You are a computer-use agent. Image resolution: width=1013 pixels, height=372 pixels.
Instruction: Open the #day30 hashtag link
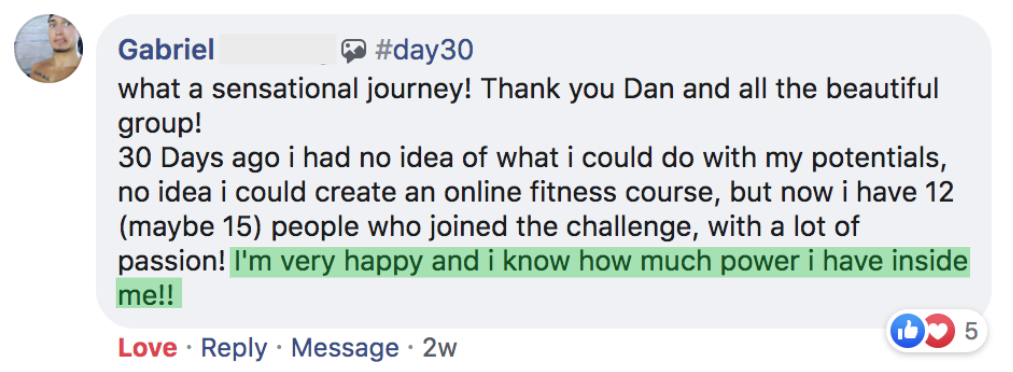[424, 50]
